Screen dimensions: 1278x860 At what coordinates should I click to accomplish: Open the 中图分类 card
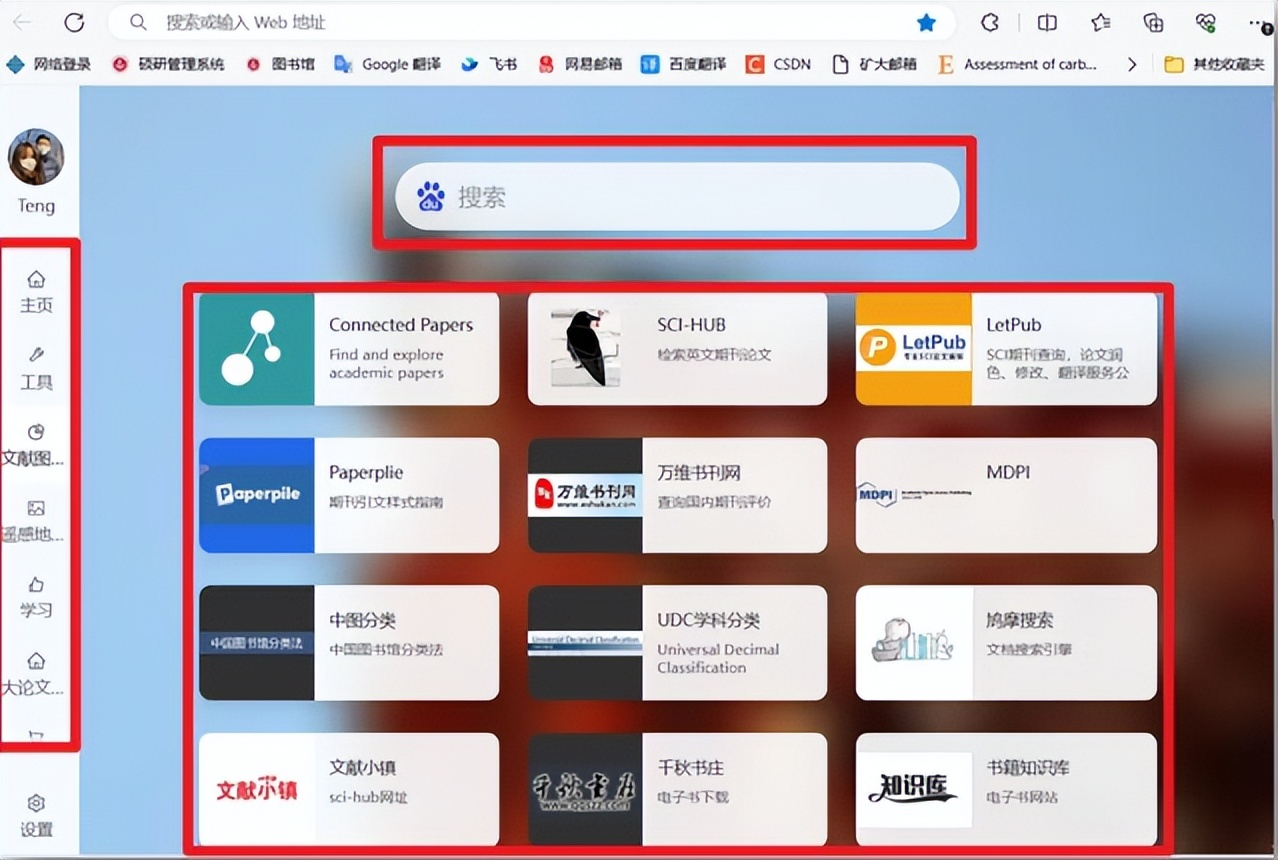click(349, 643)
